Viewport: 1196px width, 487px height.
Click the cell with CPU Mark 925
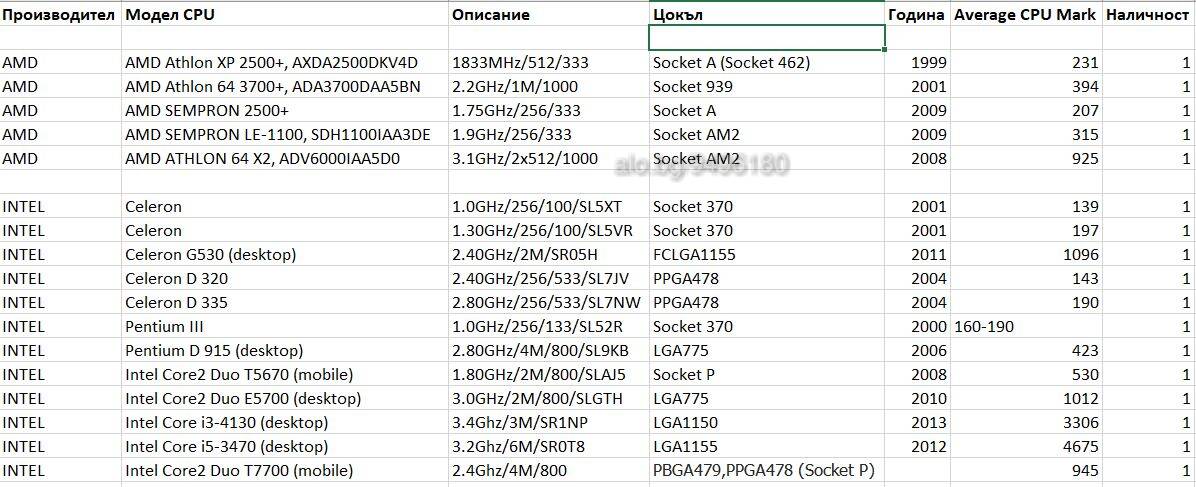tap(1026, 159)
